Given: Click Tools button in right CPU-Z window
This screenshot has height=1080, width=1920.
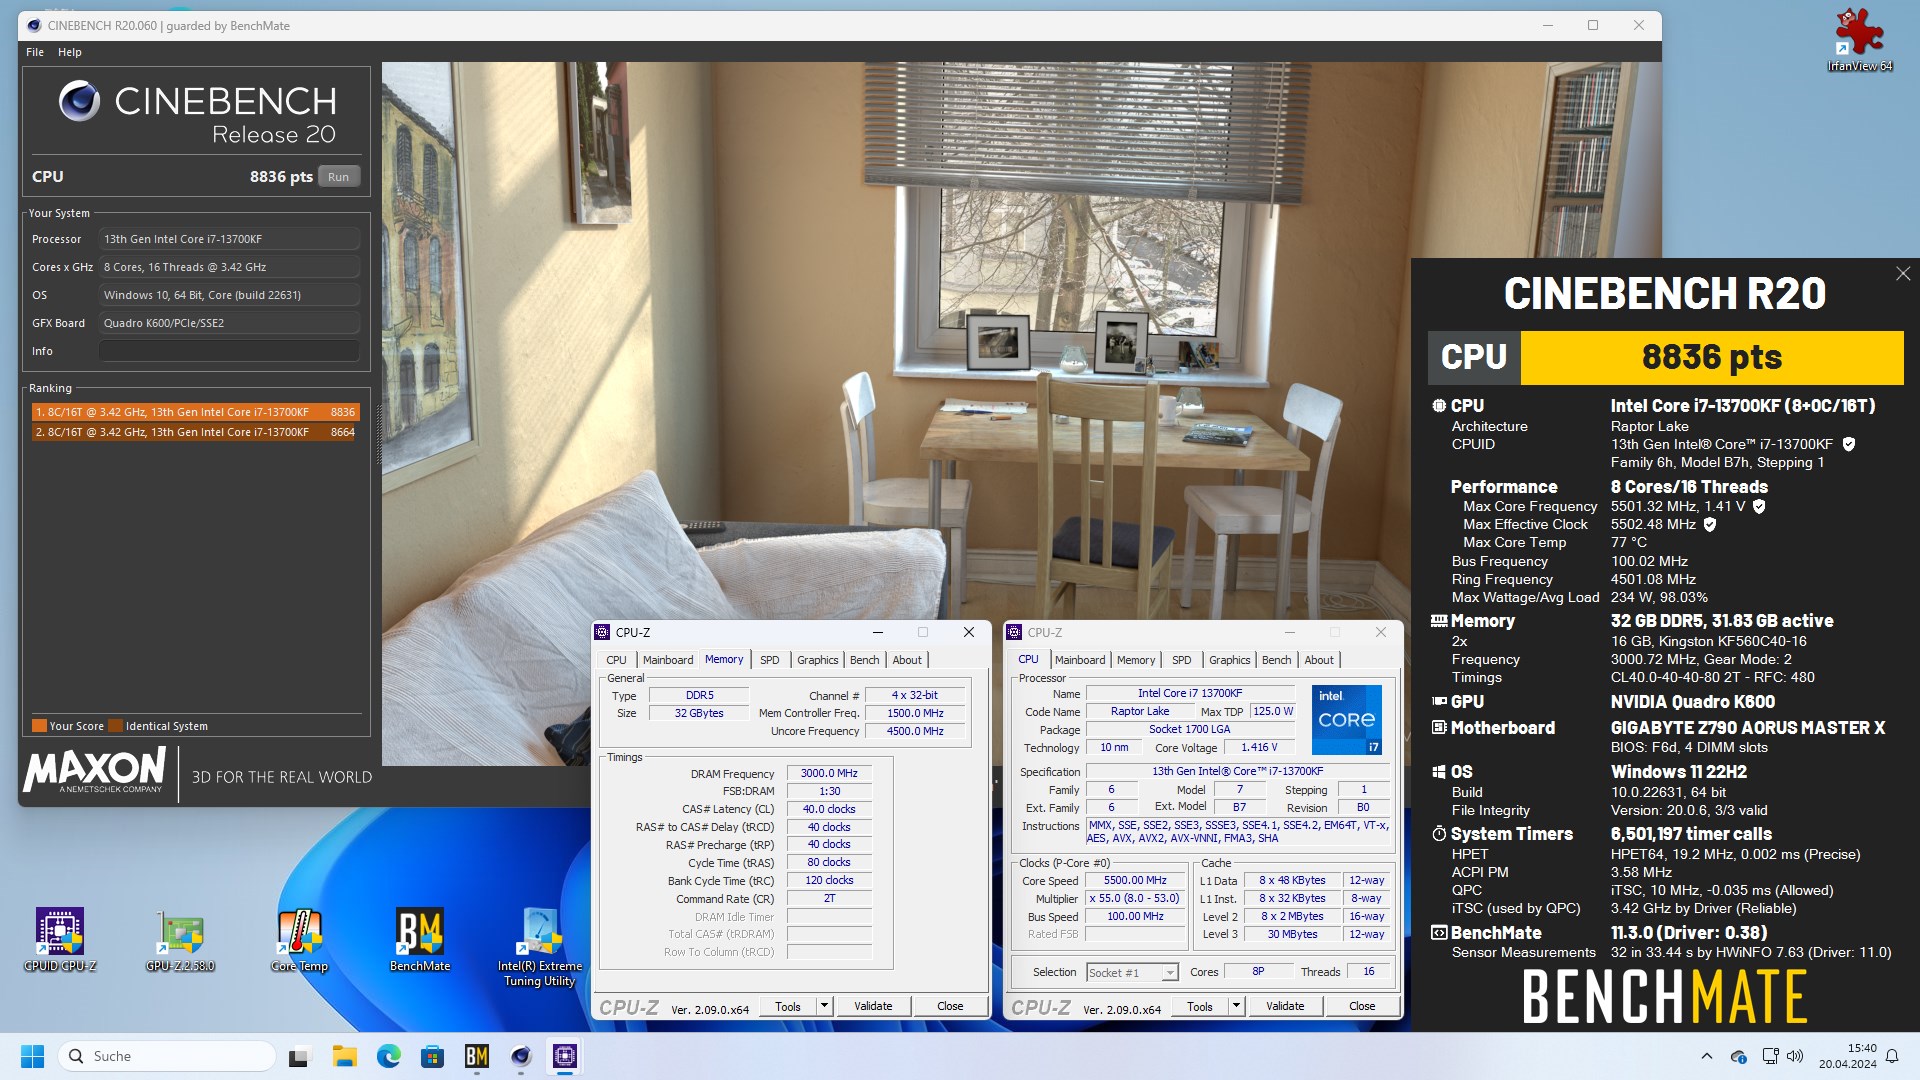Looking at the screenshot, I should (1200, 1006).
